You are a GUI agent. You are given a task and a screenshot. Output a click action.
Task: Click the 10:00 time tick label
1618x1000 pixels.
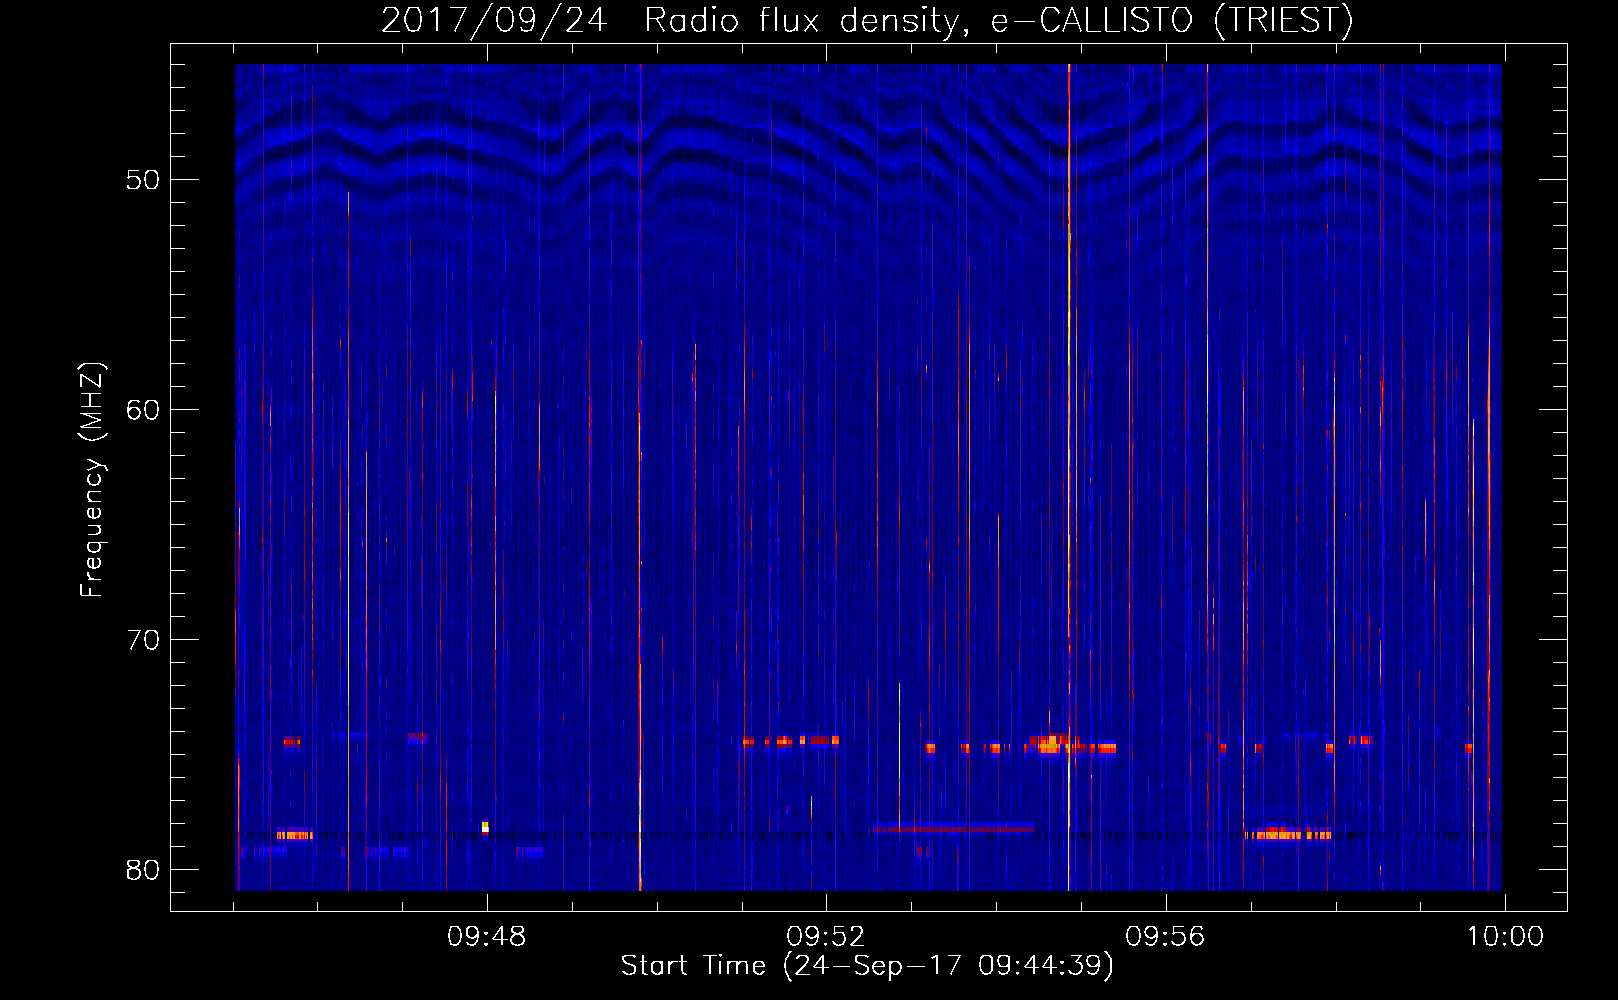click(x=1505, y=937)
